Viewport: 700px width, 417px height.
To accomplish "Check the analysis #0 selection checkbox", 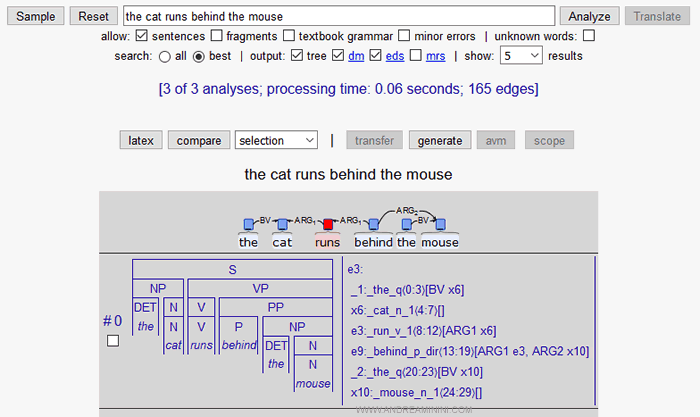I will click(113, 342).
